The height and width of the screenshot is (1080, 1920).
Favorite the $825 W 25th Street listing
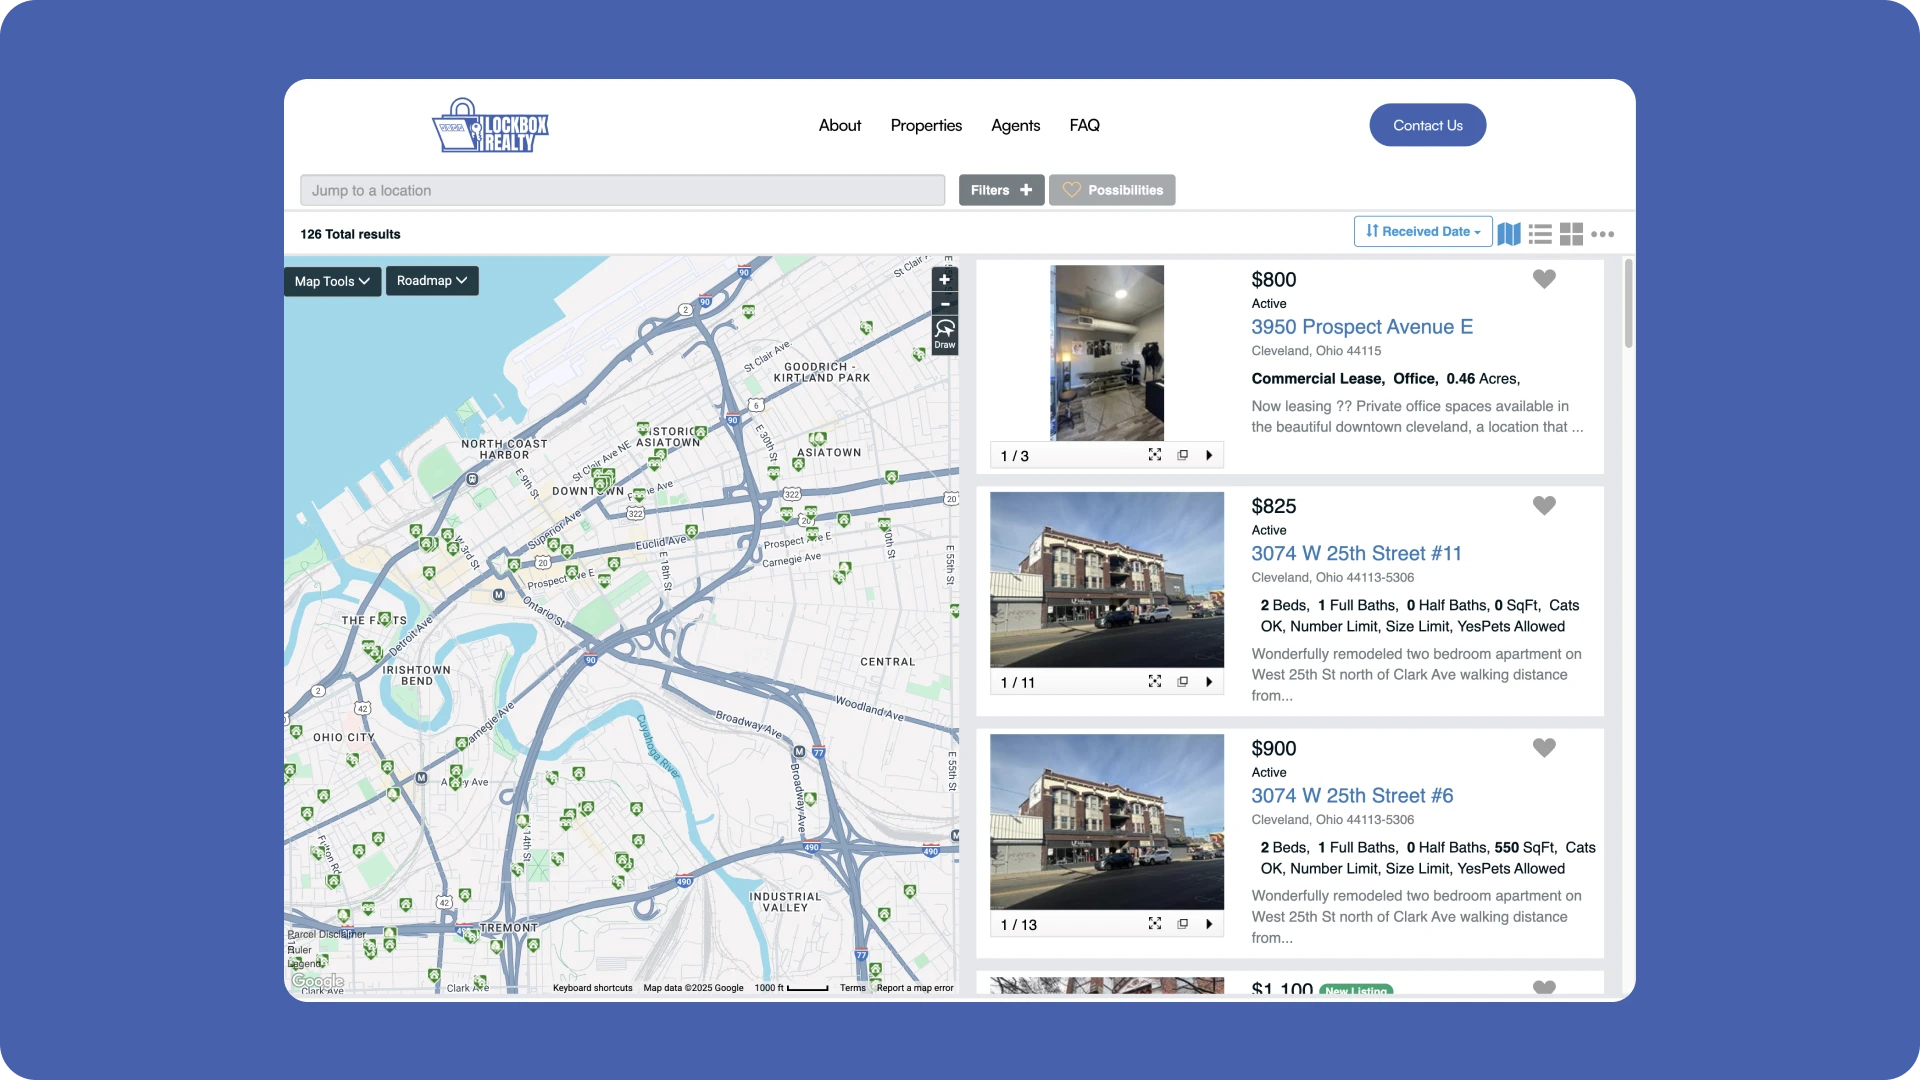1544,506
